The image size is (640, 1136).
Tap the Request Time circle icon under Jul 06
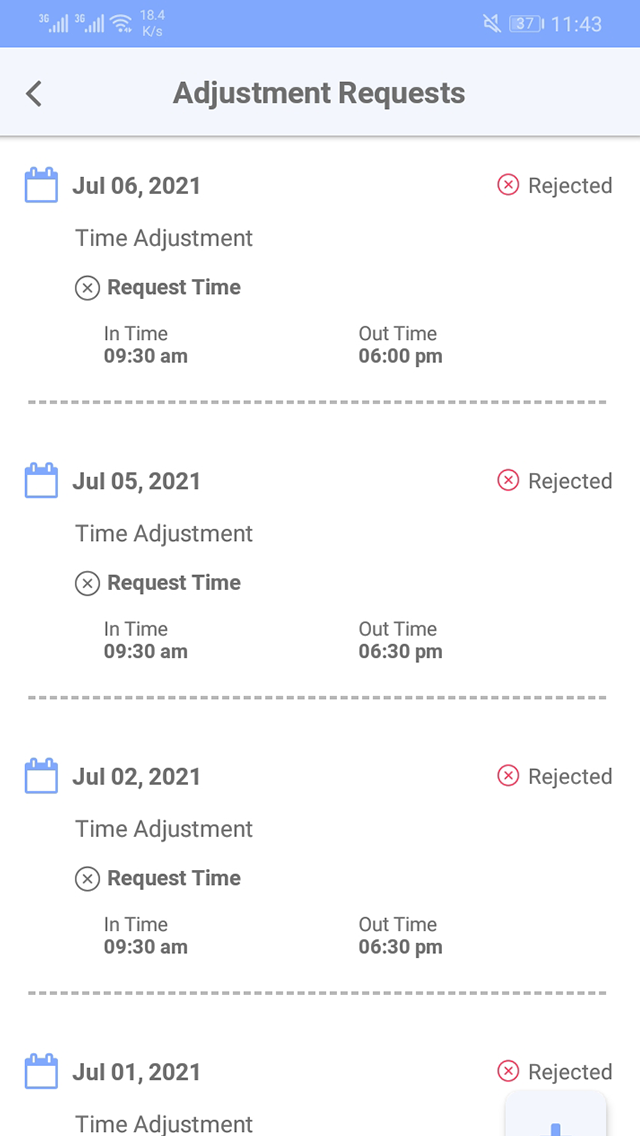click(x=88, y=288)
